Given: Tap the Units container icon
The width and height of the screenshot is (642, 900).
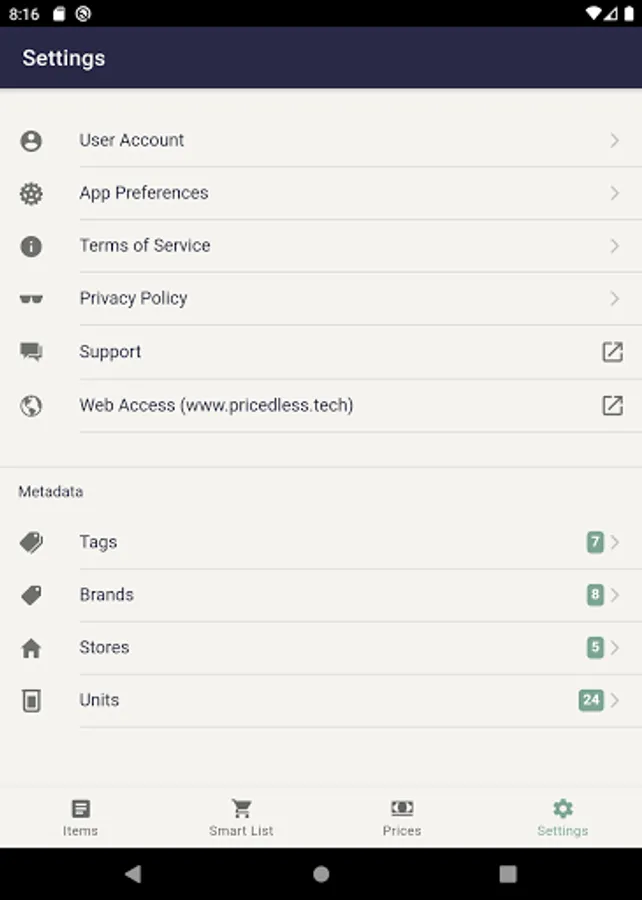Looking at the screenshot, I should pos(31,701).
